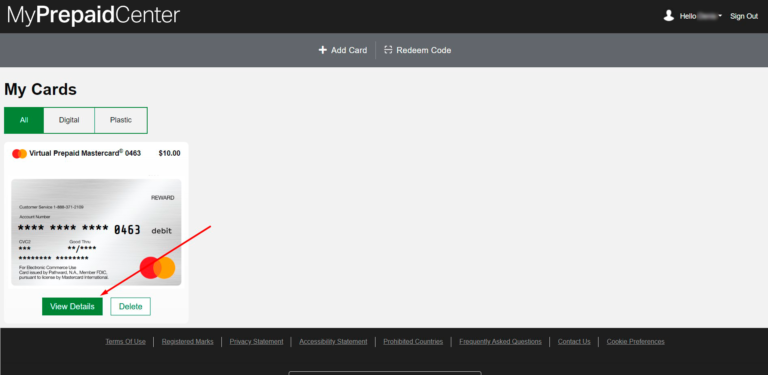Delete the Virtual Prepaid Mastercard 0463
This screenshot has width=768, height=375.
[130, 306]
